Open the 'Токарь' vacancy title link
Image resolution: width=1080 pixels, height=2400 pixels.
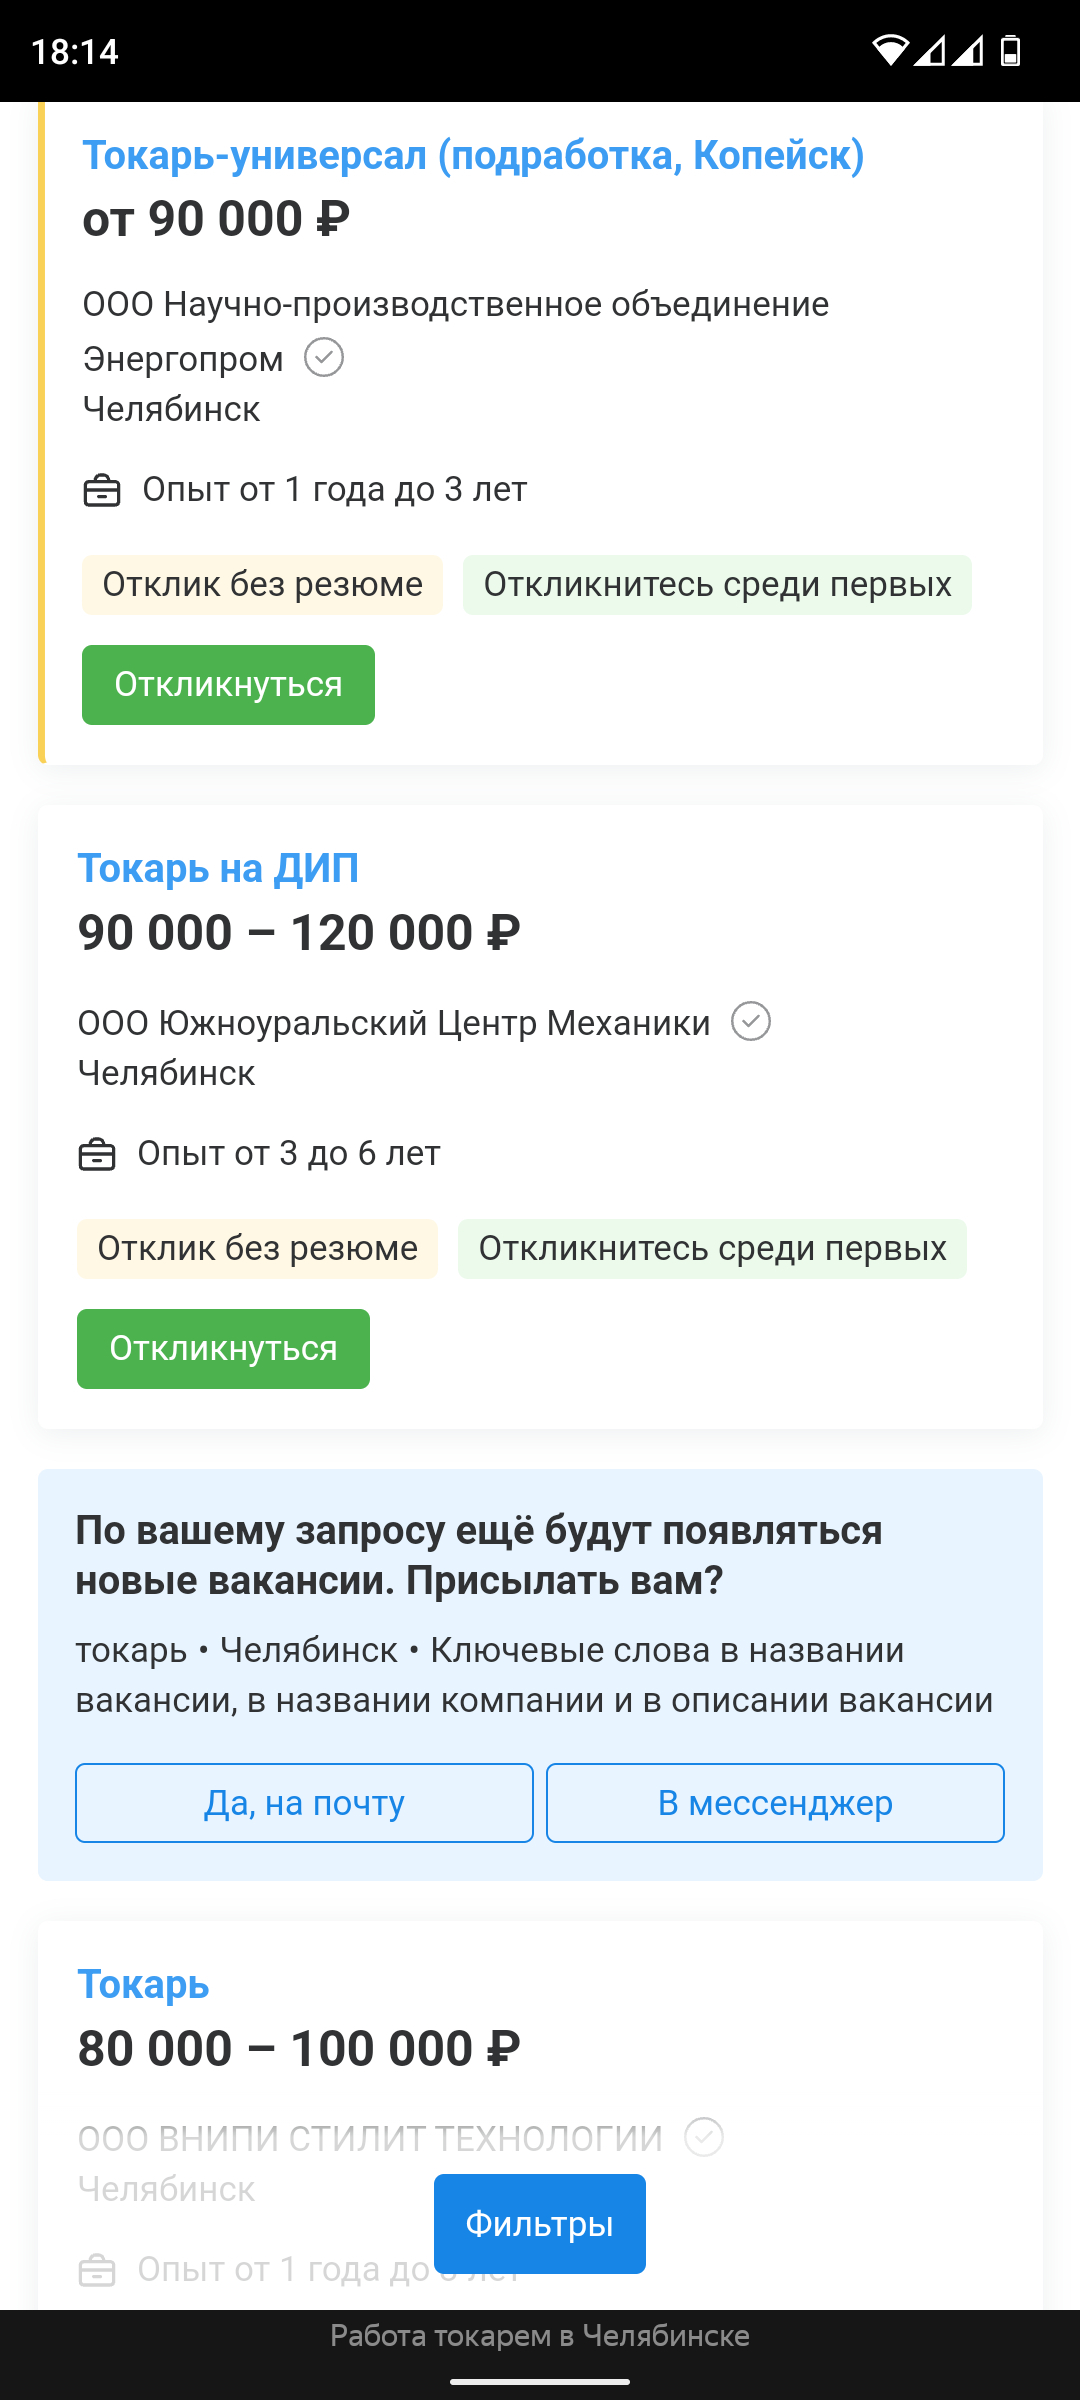pos(144,1985)
